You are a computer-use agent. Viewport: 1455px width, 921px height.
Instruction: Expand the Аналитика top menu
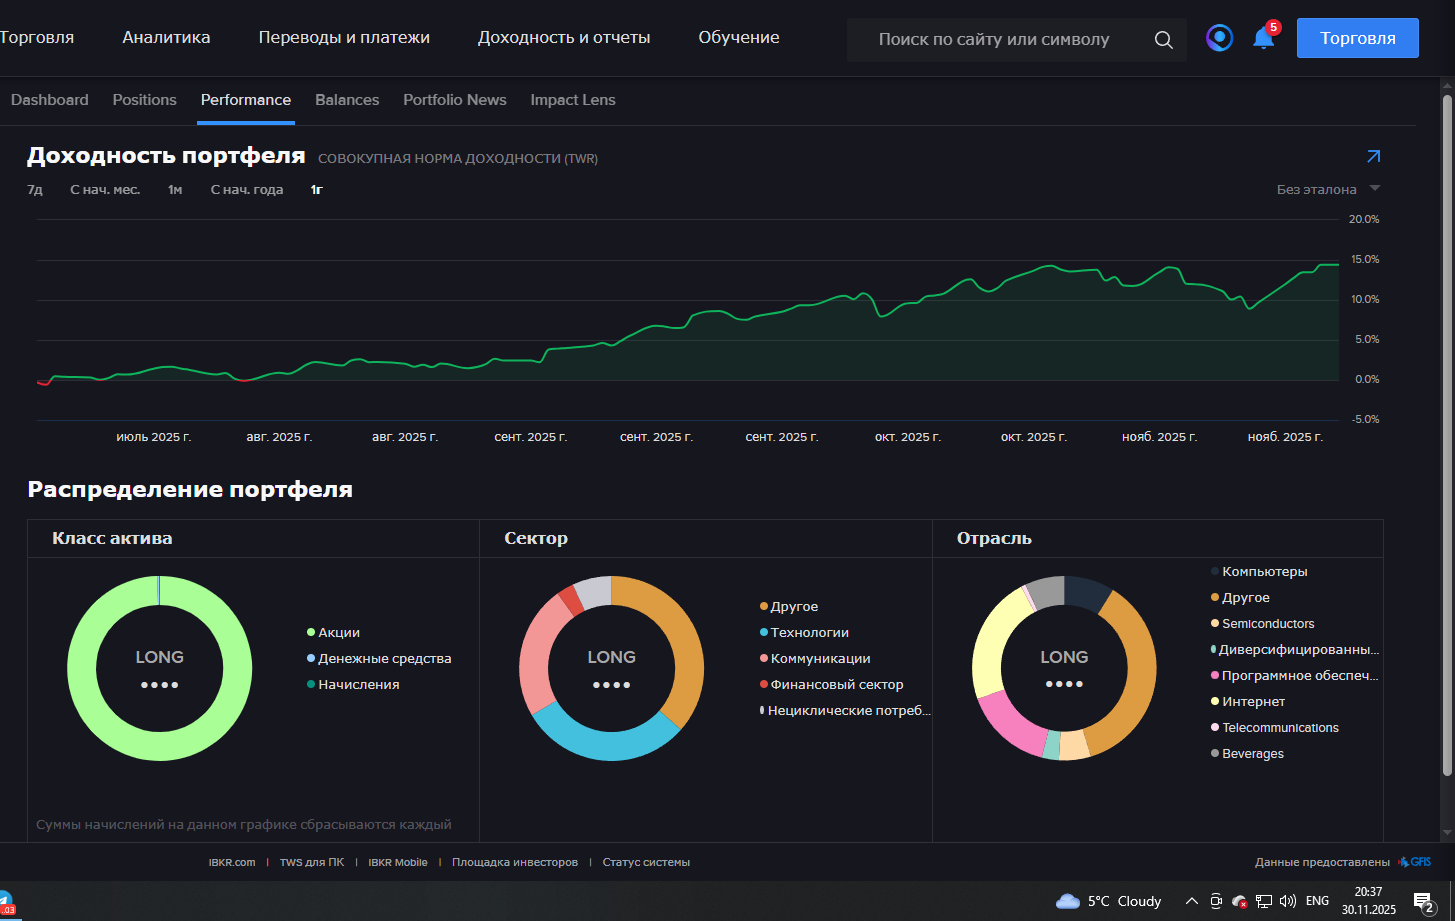[166, 38]
